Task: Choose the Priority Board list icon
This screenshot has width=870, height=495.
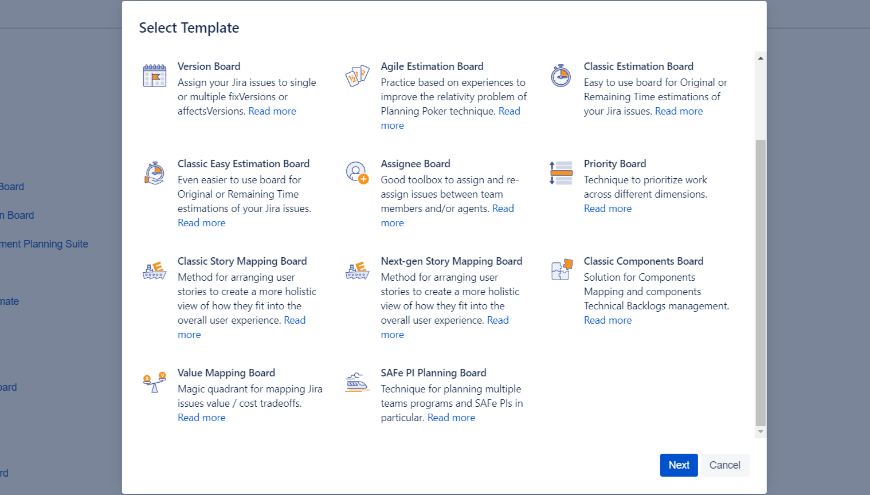Action: click(x=560, y=173)
